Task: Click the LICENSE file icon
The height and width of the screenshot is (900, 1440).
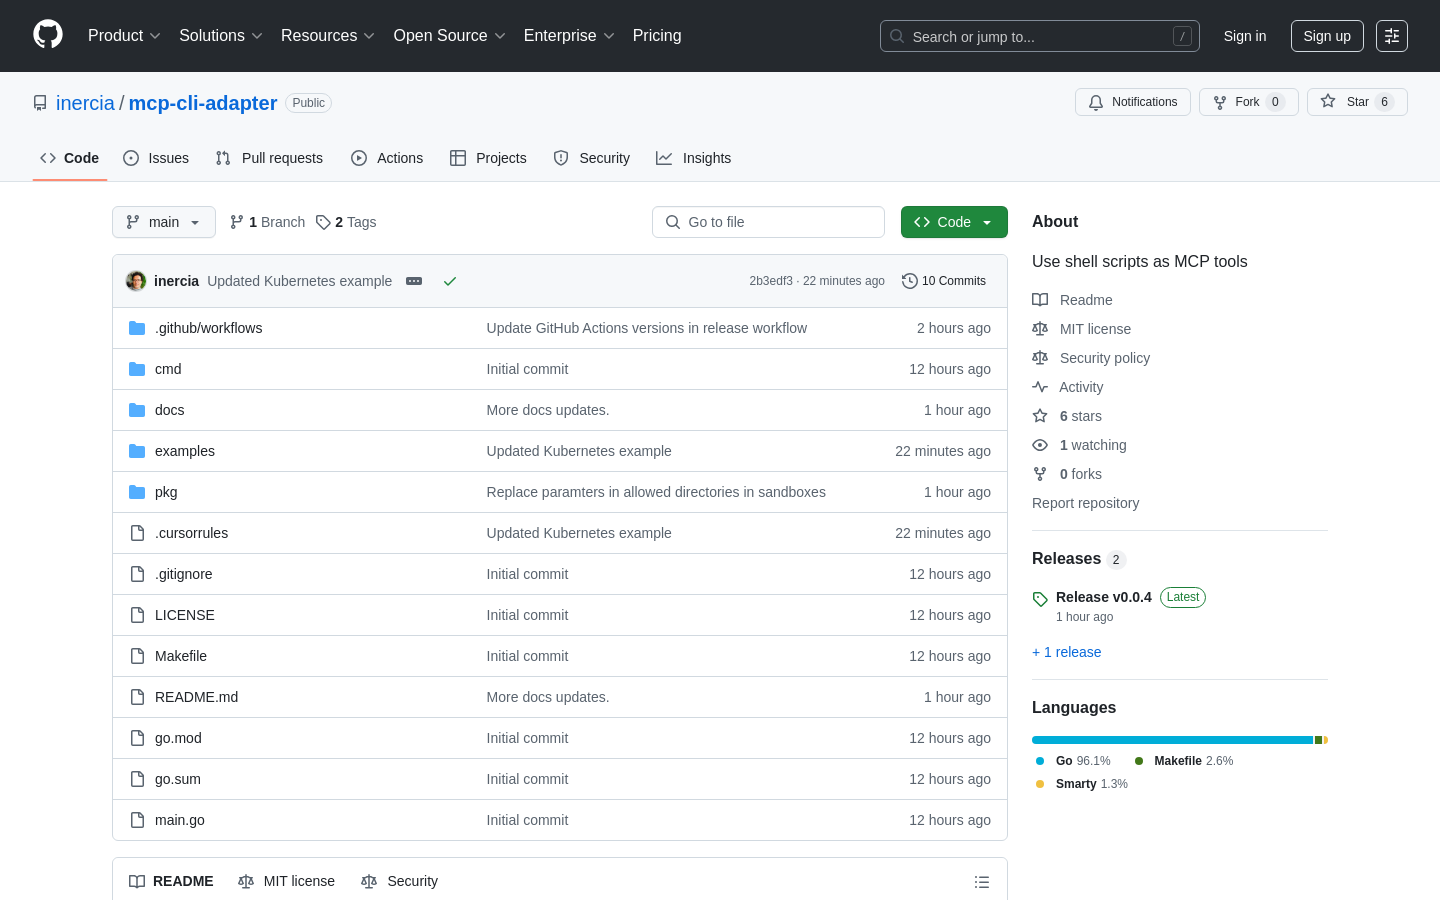Action: pos(137,615)
